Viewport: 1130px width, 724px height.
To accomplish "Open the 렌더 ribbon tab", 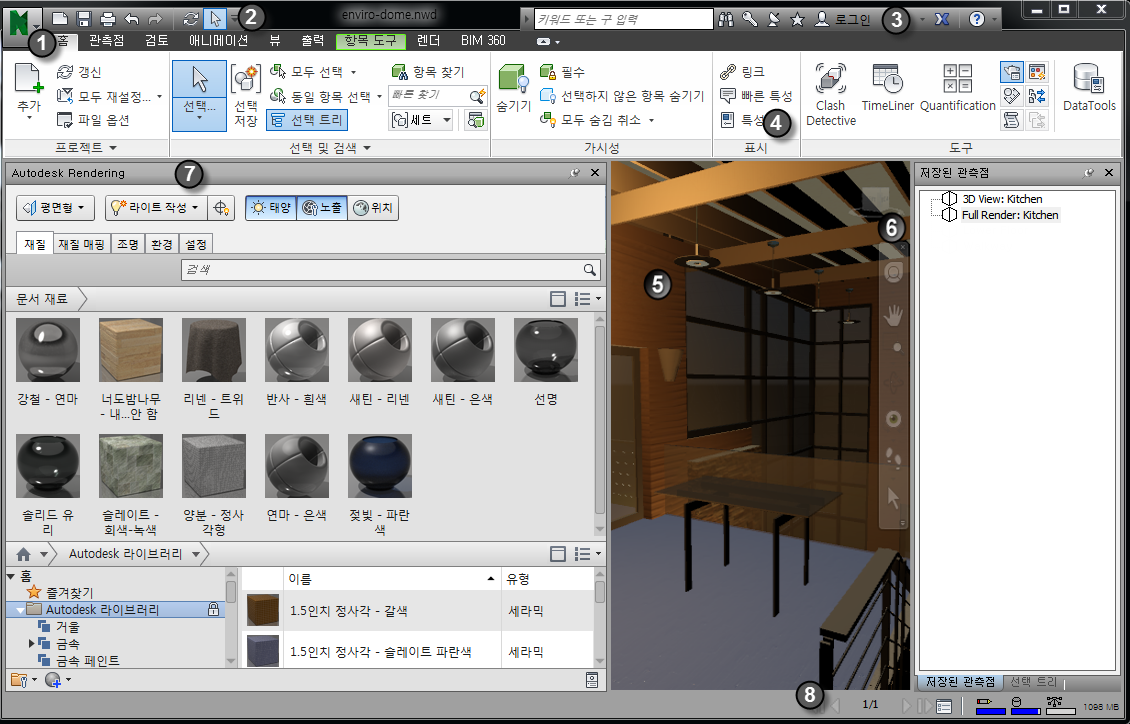I will [429, 40].
